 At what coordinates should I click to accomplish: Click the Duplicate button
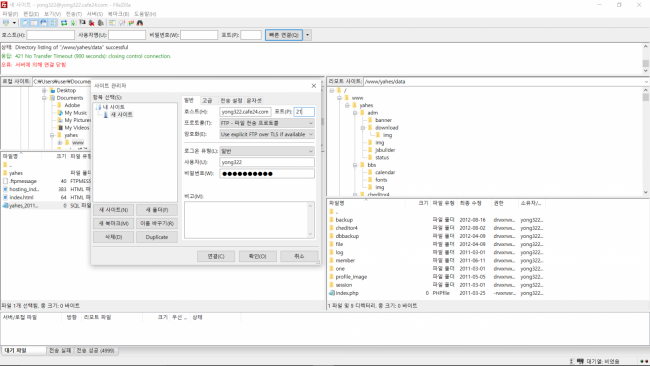tap(157, 237)
